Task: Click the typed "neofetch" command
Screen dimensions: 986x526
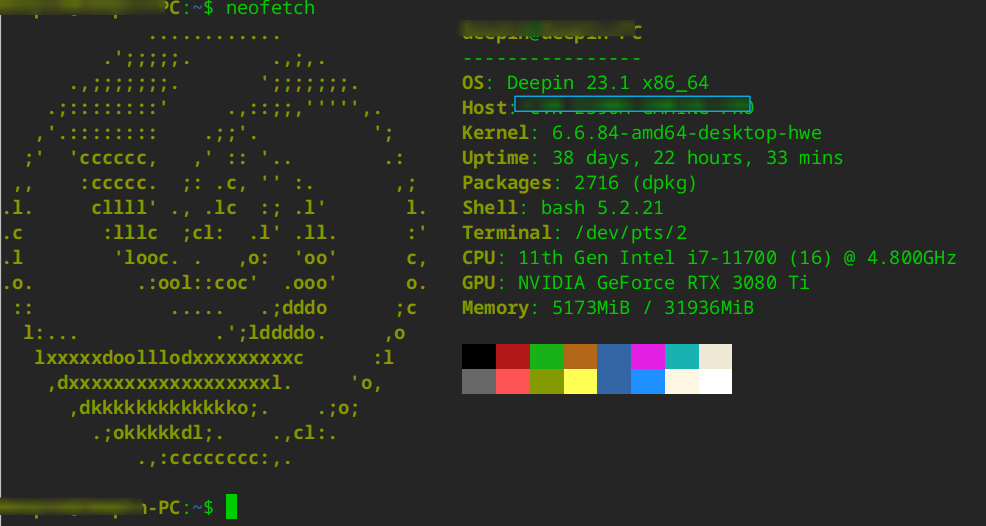Action: click(x=270, y=8)
